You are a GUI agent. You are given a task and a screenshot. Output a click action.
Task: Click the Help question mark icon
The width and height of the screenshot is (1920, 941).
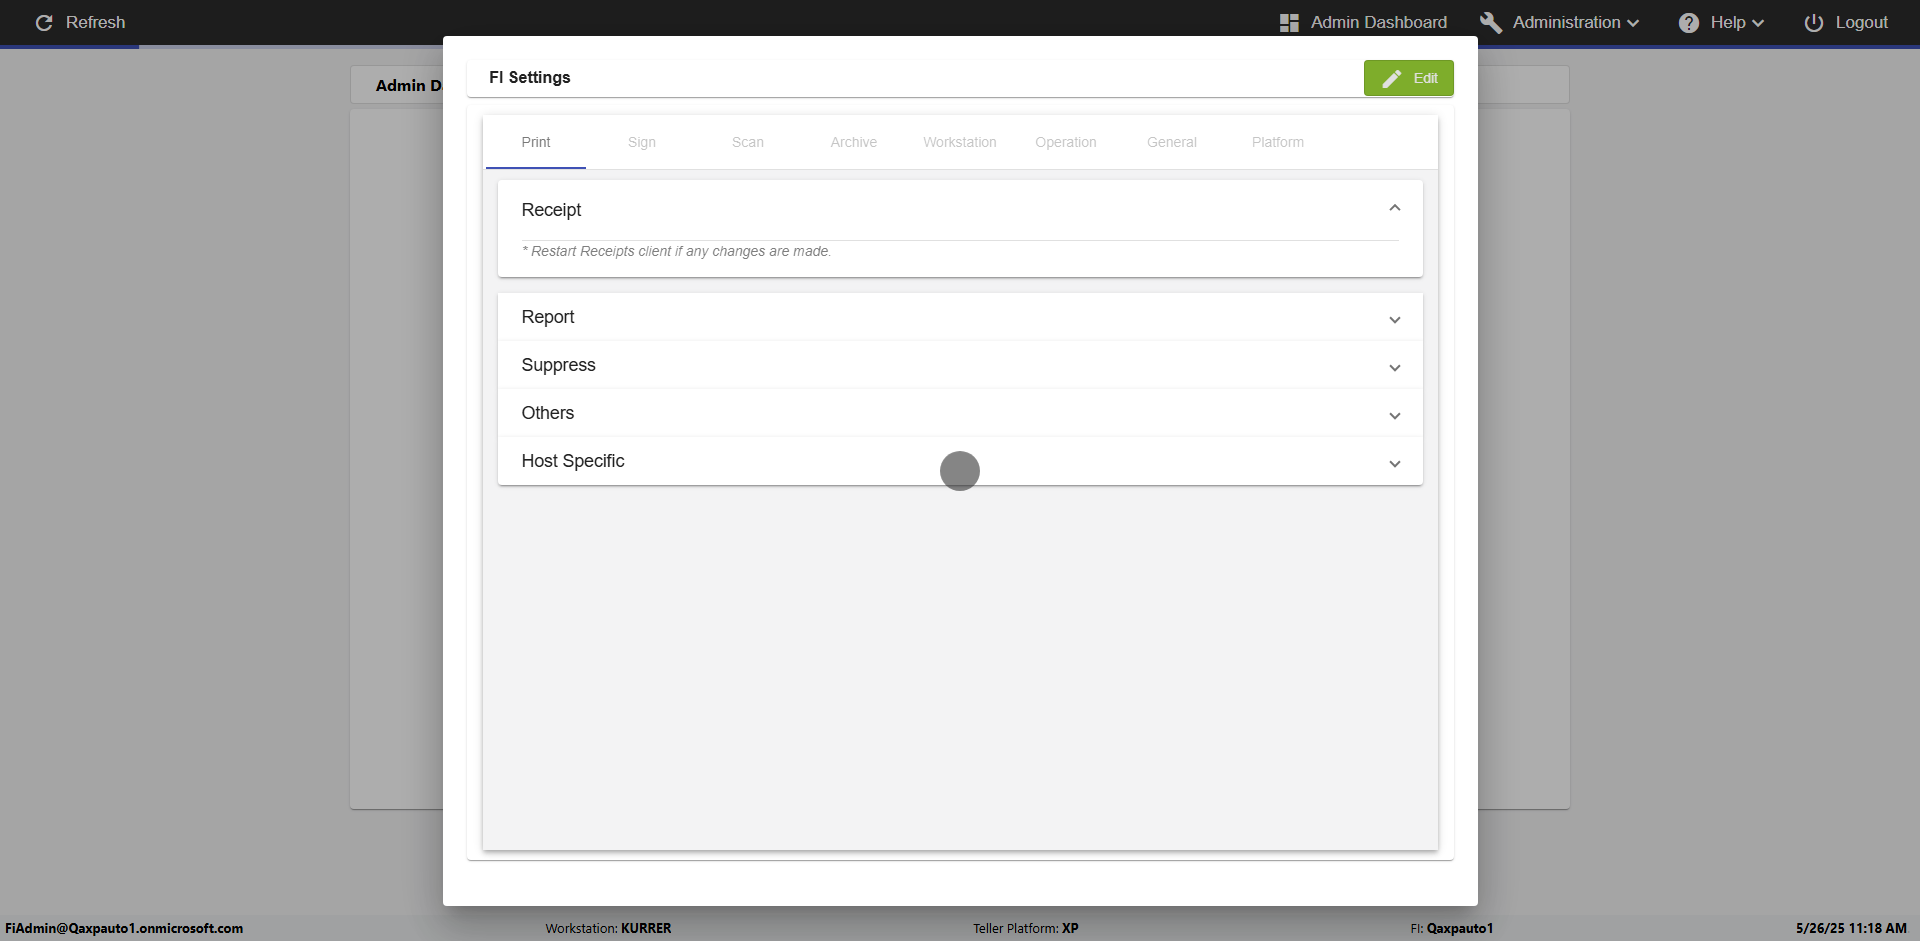(1689, 22)
